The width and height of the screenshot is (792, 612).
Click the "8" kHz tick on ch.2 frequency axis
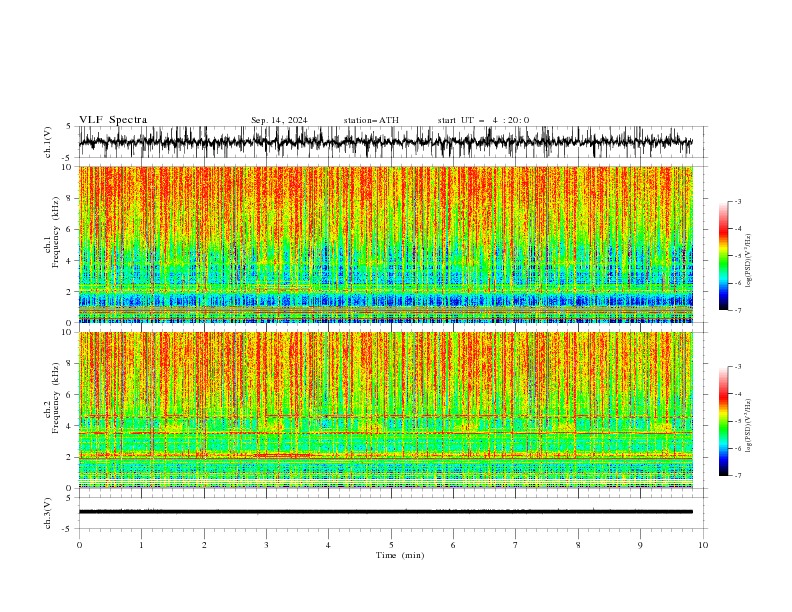[x=69, y=364]
